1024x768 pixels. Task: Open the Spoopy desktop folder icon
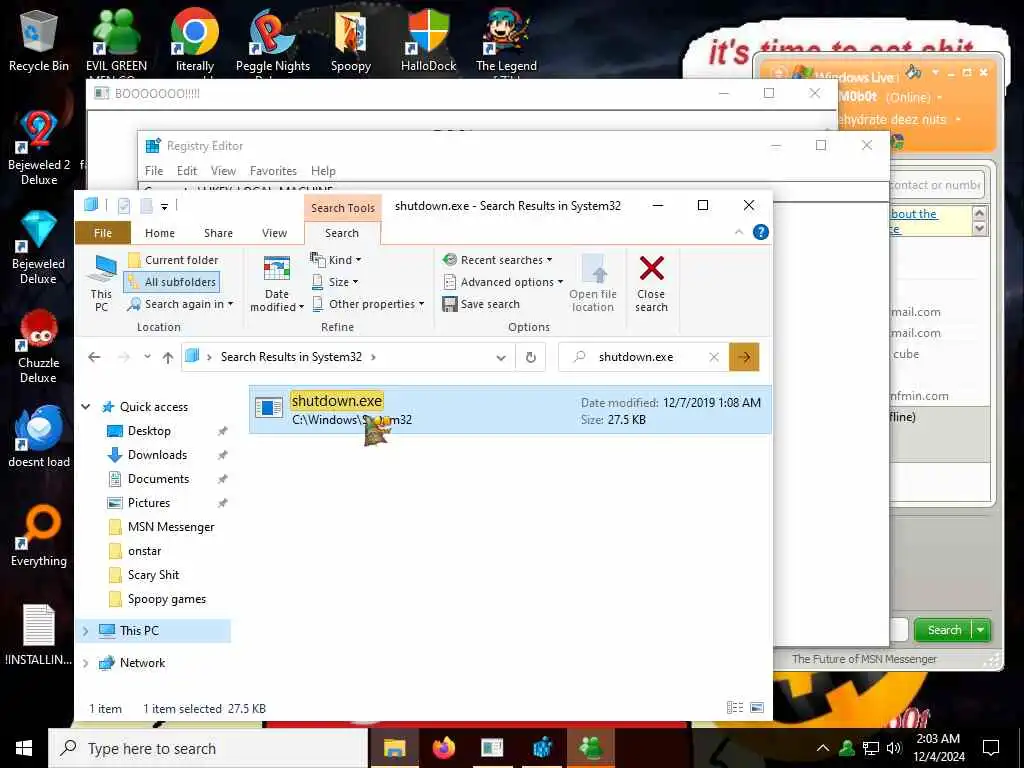[351, 39]
